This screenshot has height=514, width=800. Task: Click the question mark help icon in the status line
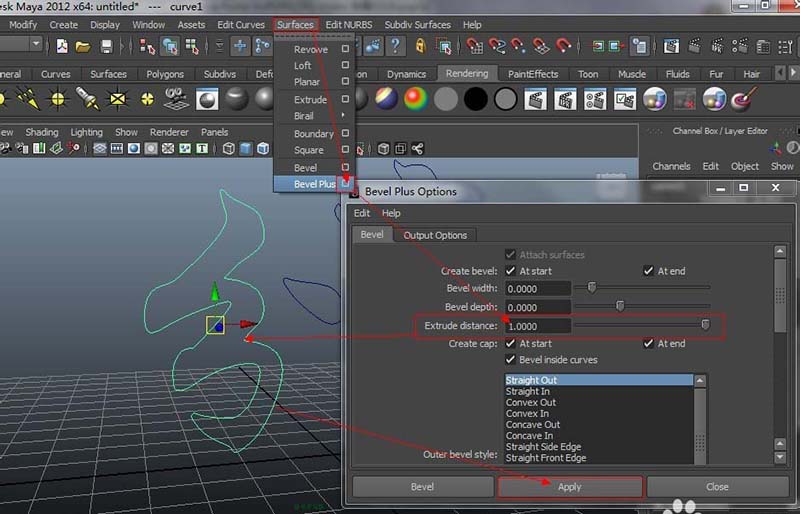396,46
